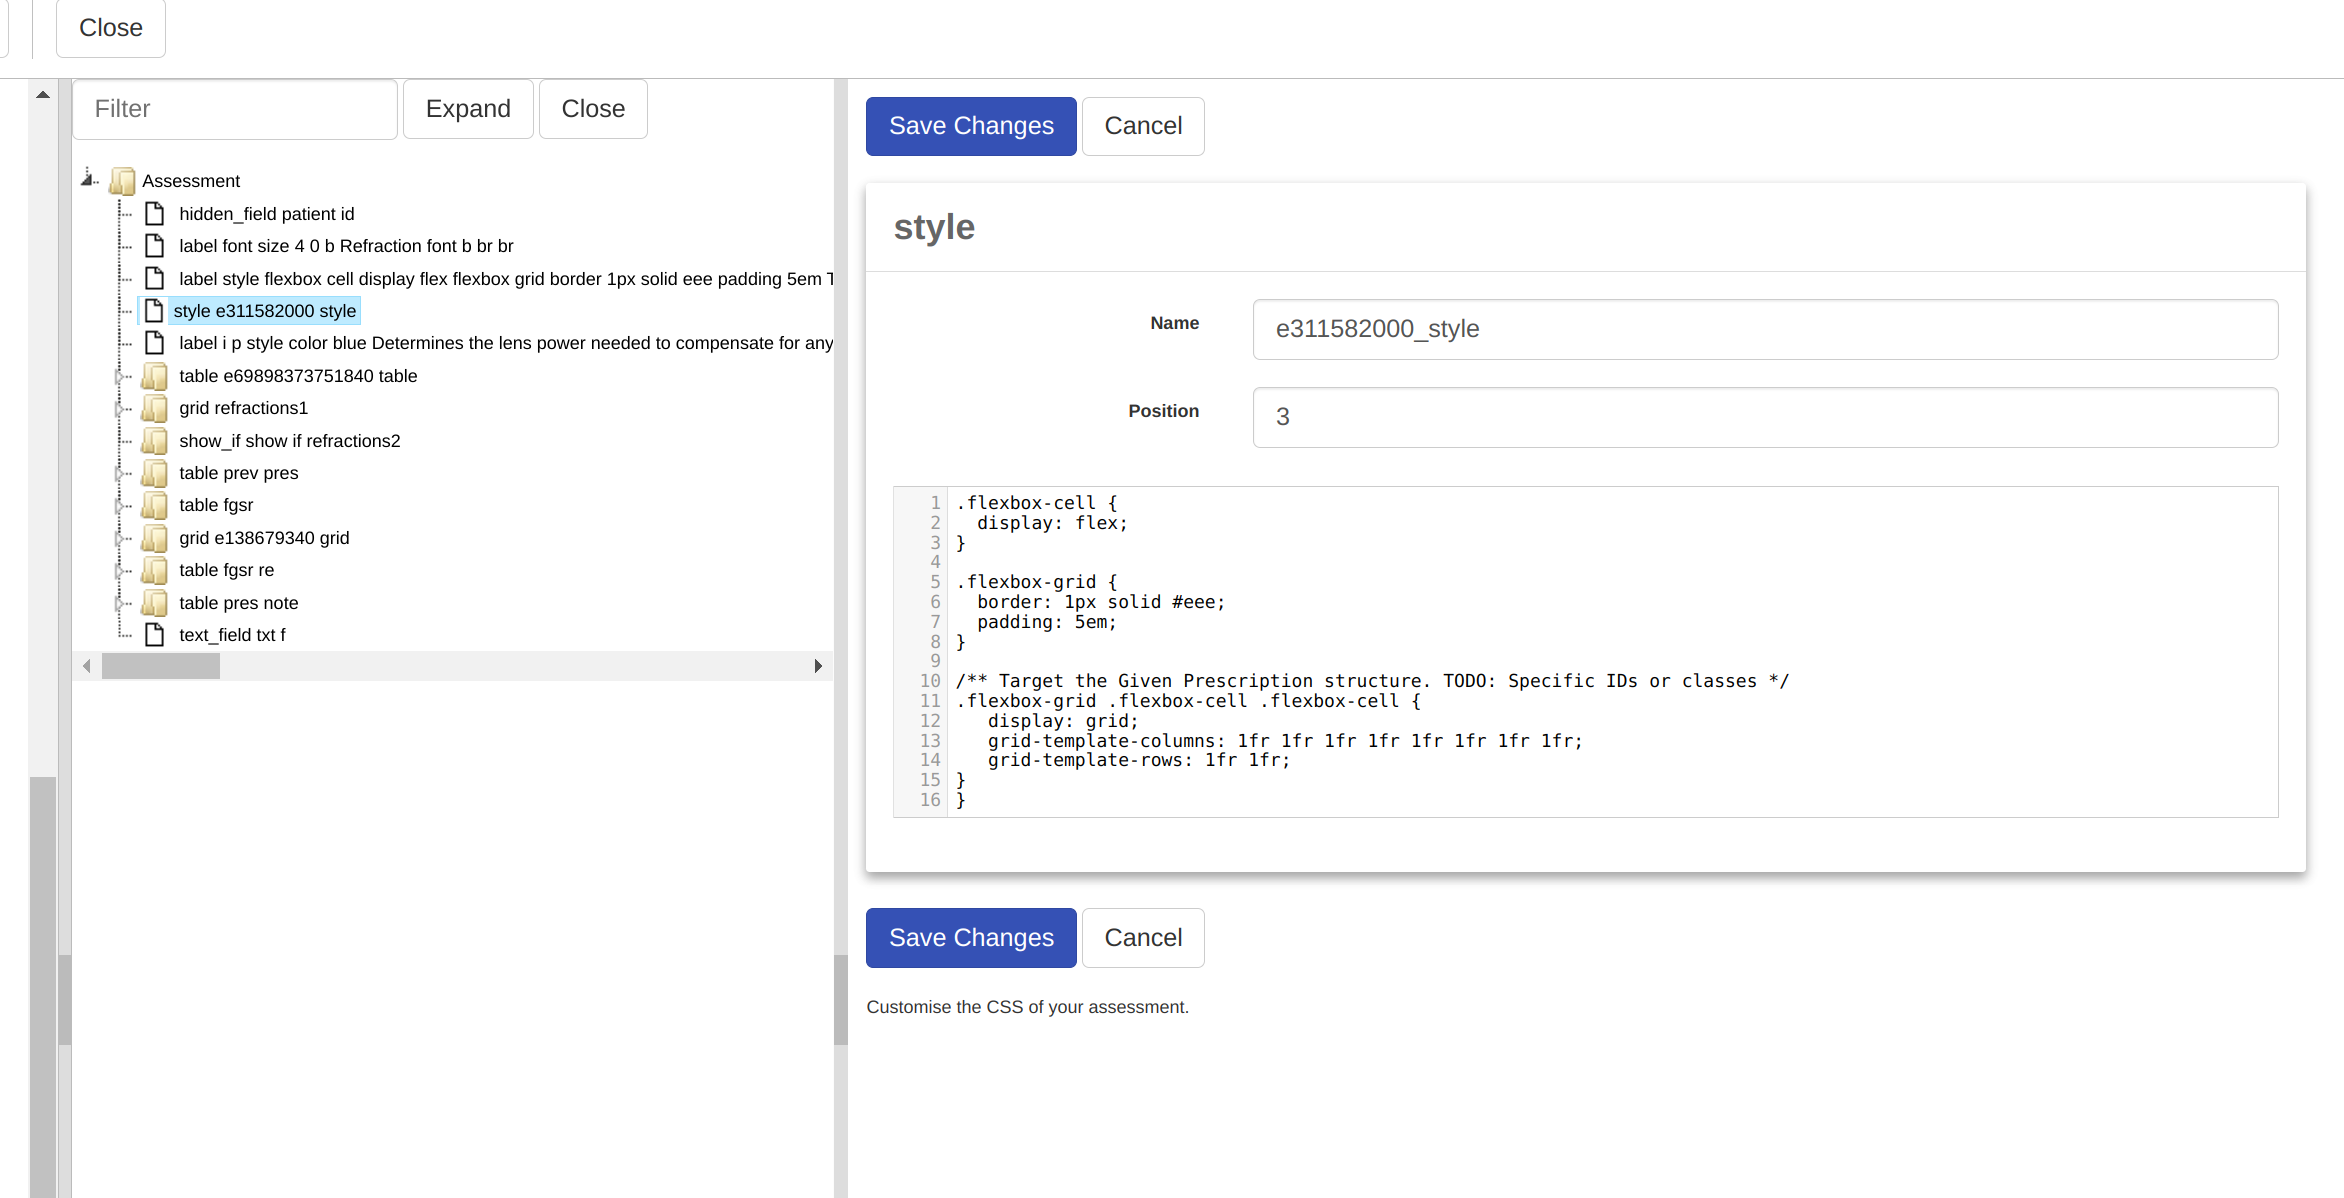Click the Assessment root folder icon

122,181
